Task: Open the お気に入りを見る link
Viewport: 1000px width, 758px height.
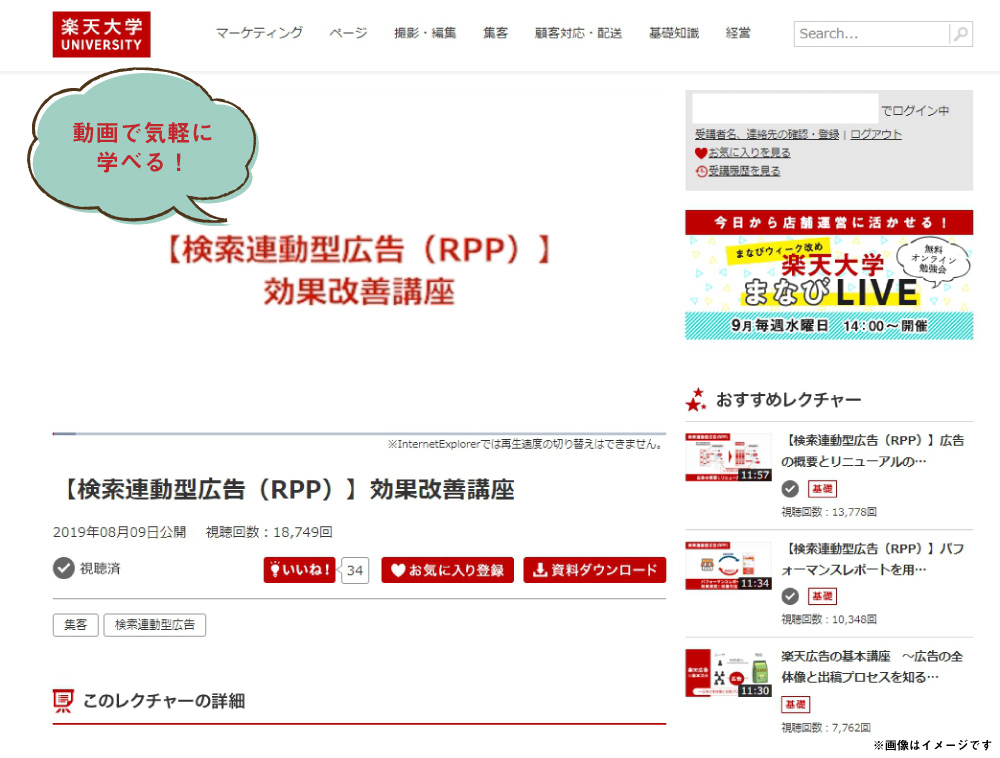Action: point(749,153)
